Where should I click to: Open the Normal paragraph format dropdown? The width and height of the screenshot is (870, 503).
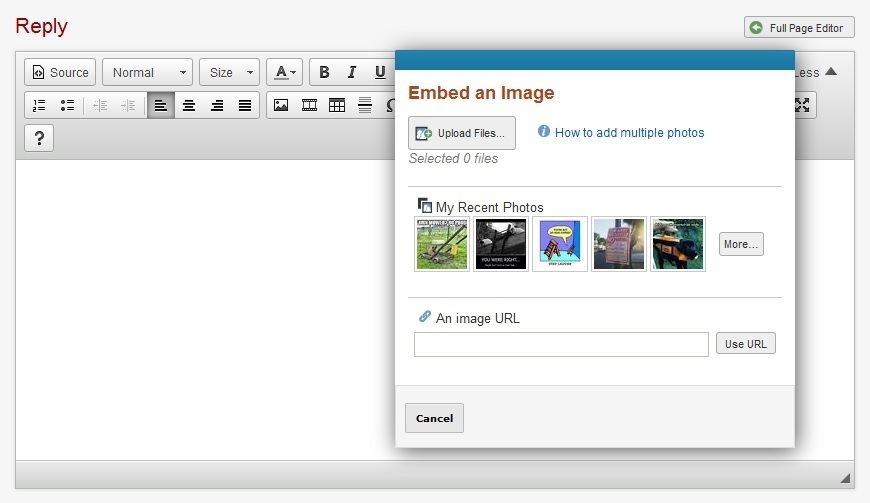(x=147, y=72)
